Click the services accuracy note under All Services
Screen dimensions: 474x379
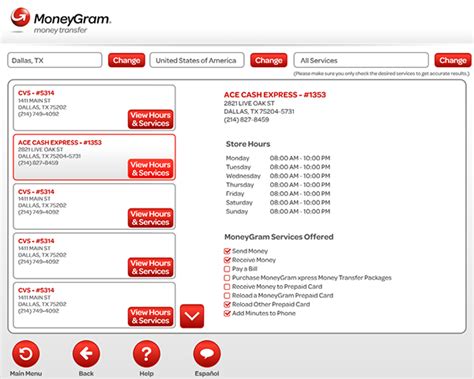381,74
